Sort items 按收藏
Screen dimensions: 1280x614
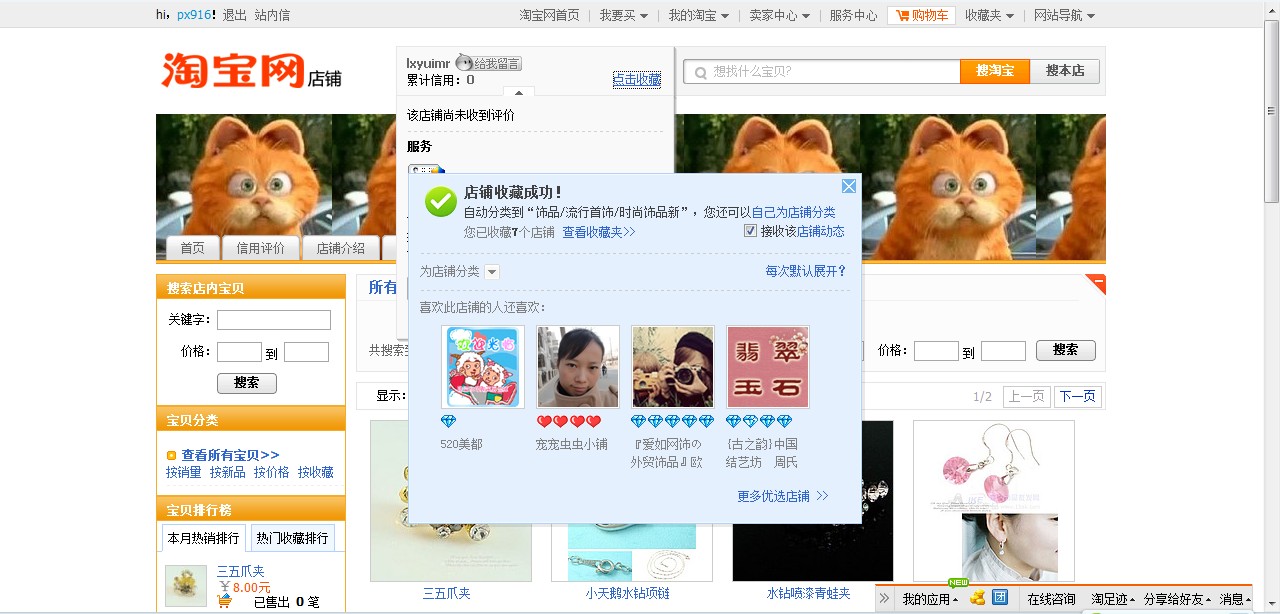click(315, 472)
